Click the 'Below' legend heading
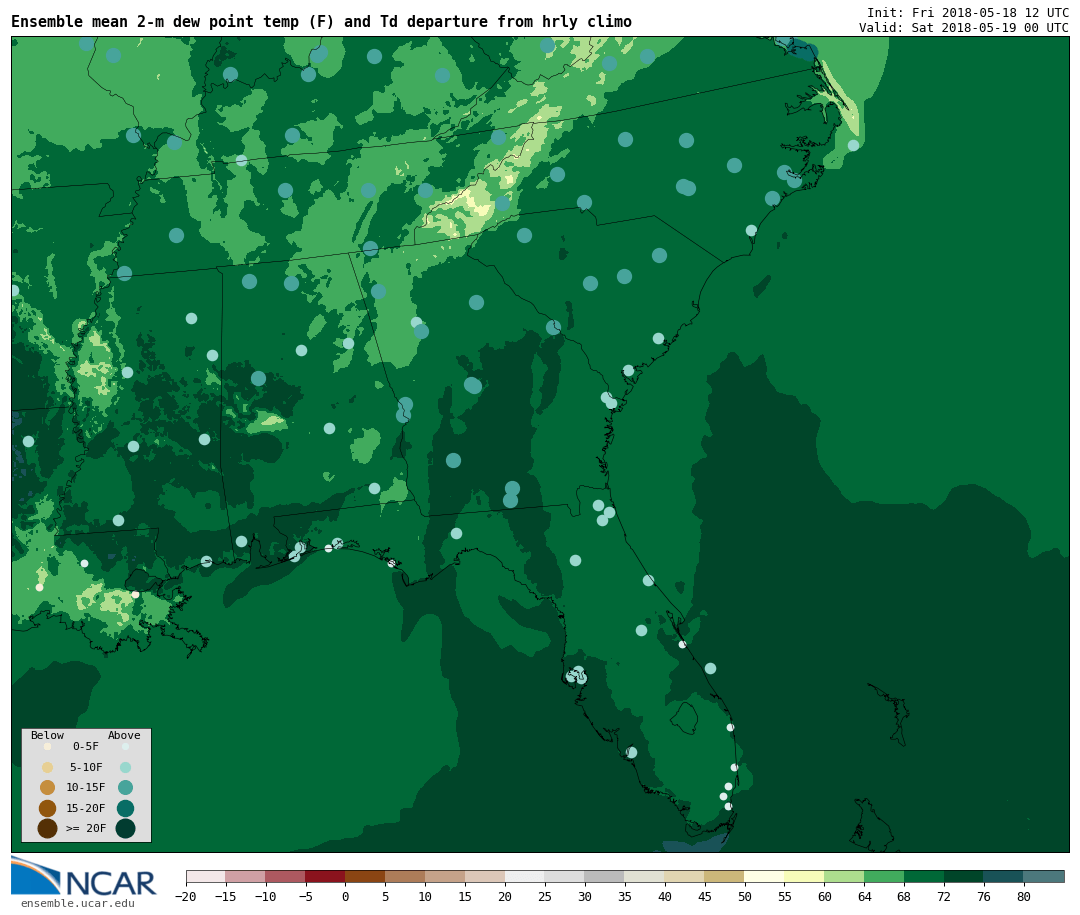 48,735
